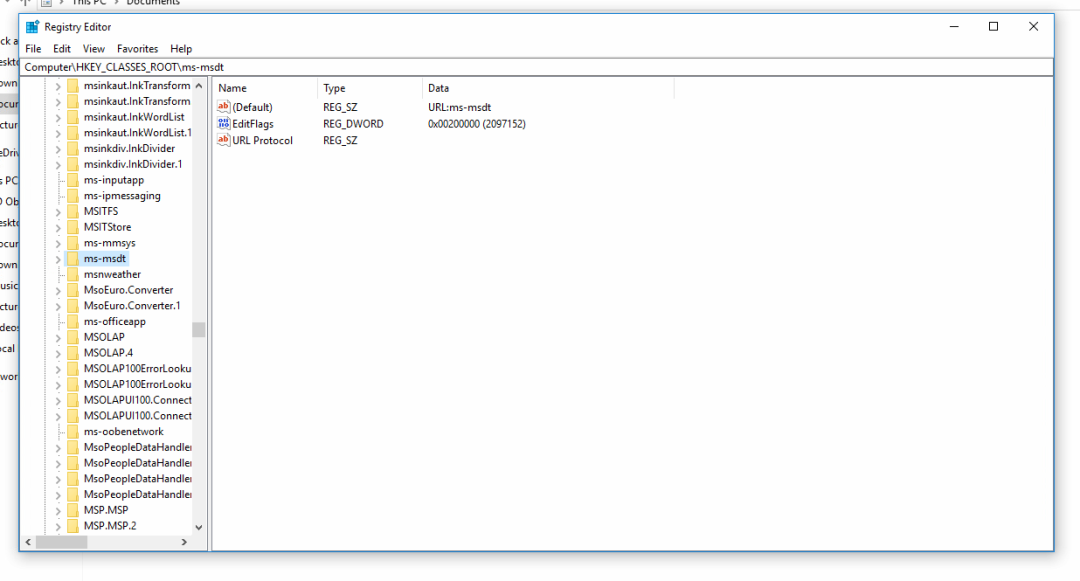The width and height of the screenshot is (1080, 581).
Task: Click the "0x00200000 (2097152)" data cell
Action: click(x=477, y=124)
